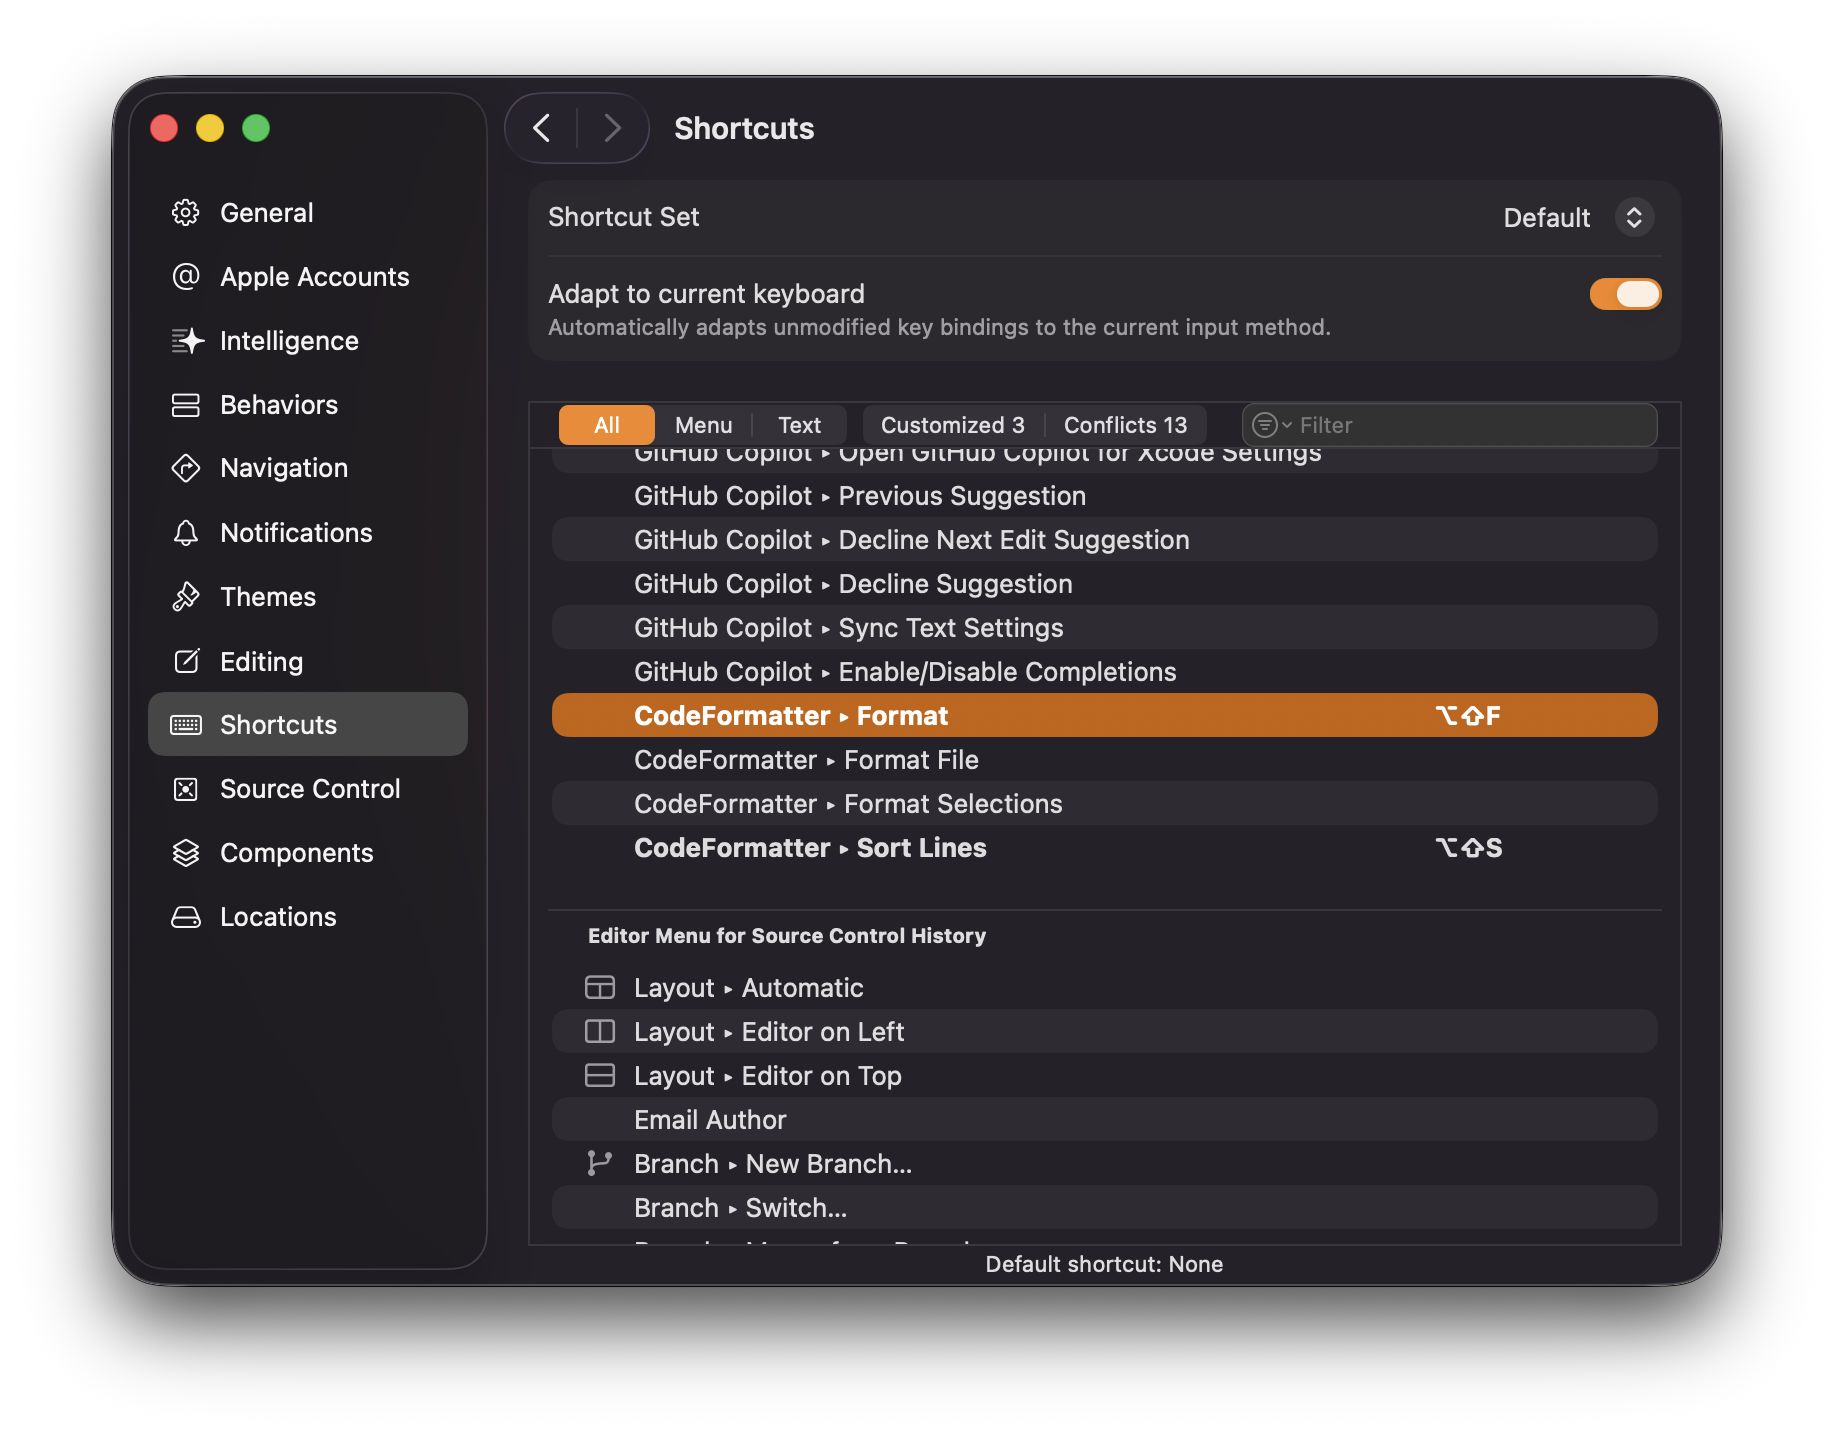
Task: Select the Apple Accounts sidebar icon
Action: click(186, 277)
